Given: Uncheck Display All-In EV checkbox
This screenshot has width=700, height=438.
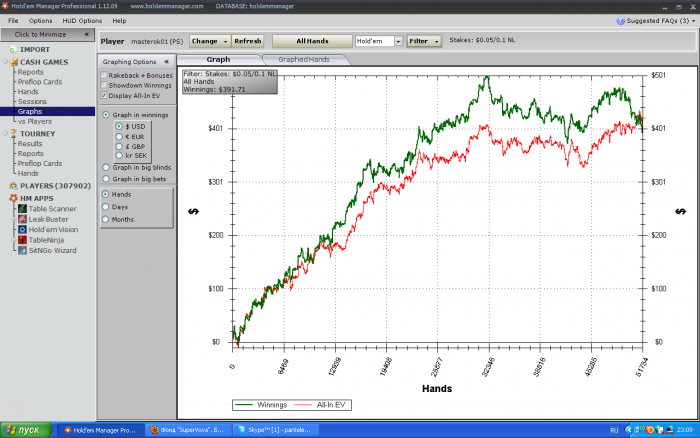Looking at the screenshot, I should click(x=104, y=96).
